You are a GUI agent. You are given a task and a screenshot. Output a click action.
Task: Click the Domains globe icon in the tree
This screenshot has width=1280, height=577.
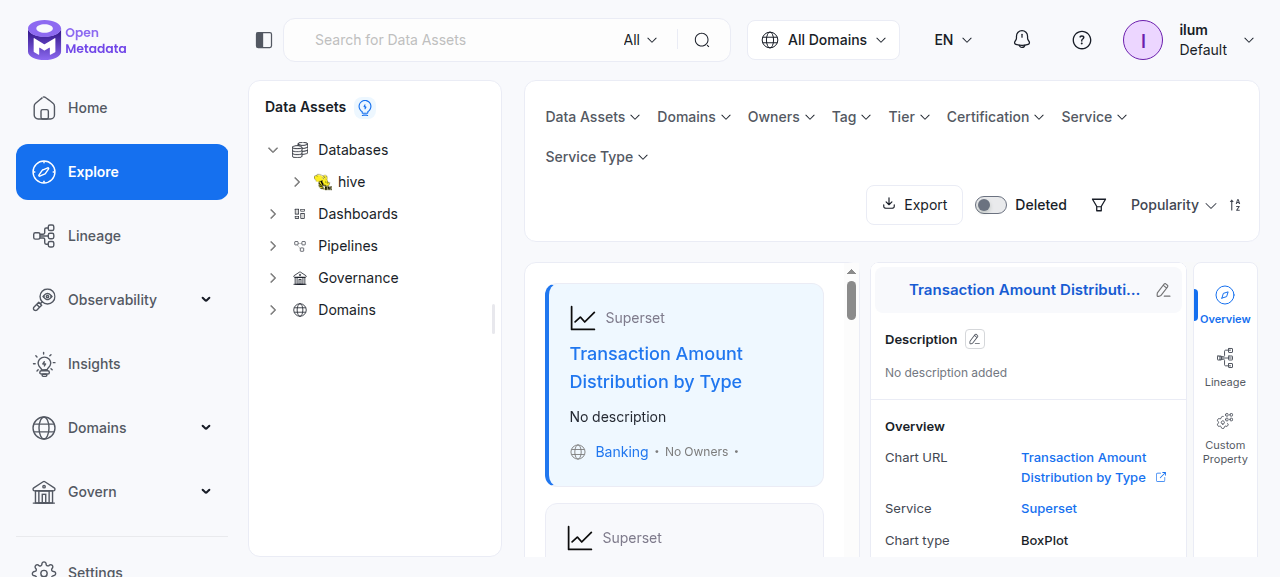click(300, 310)
